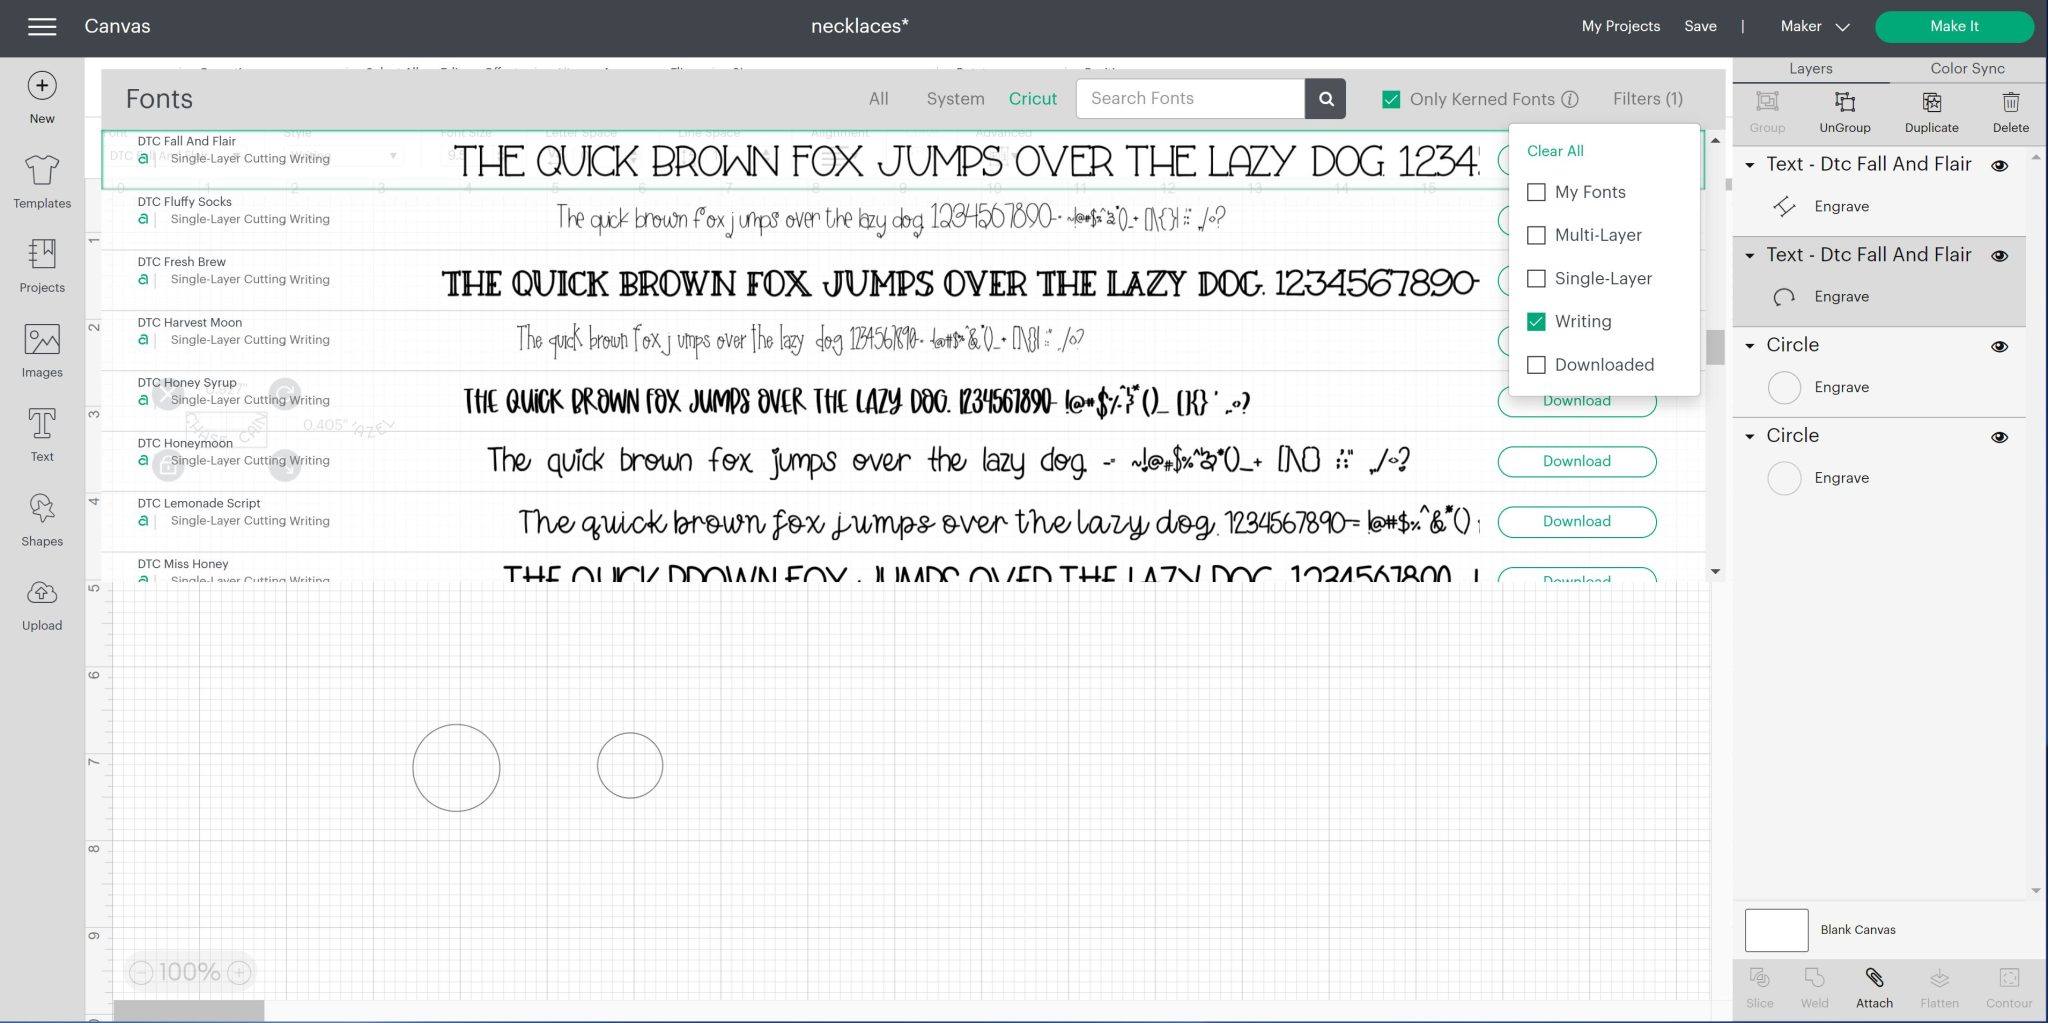Image resolution: width=2048 pixels, height=1023 pixels.
Task: Collapse the first Text - Dtc Fall And Flair layer
Action: 1750,165
